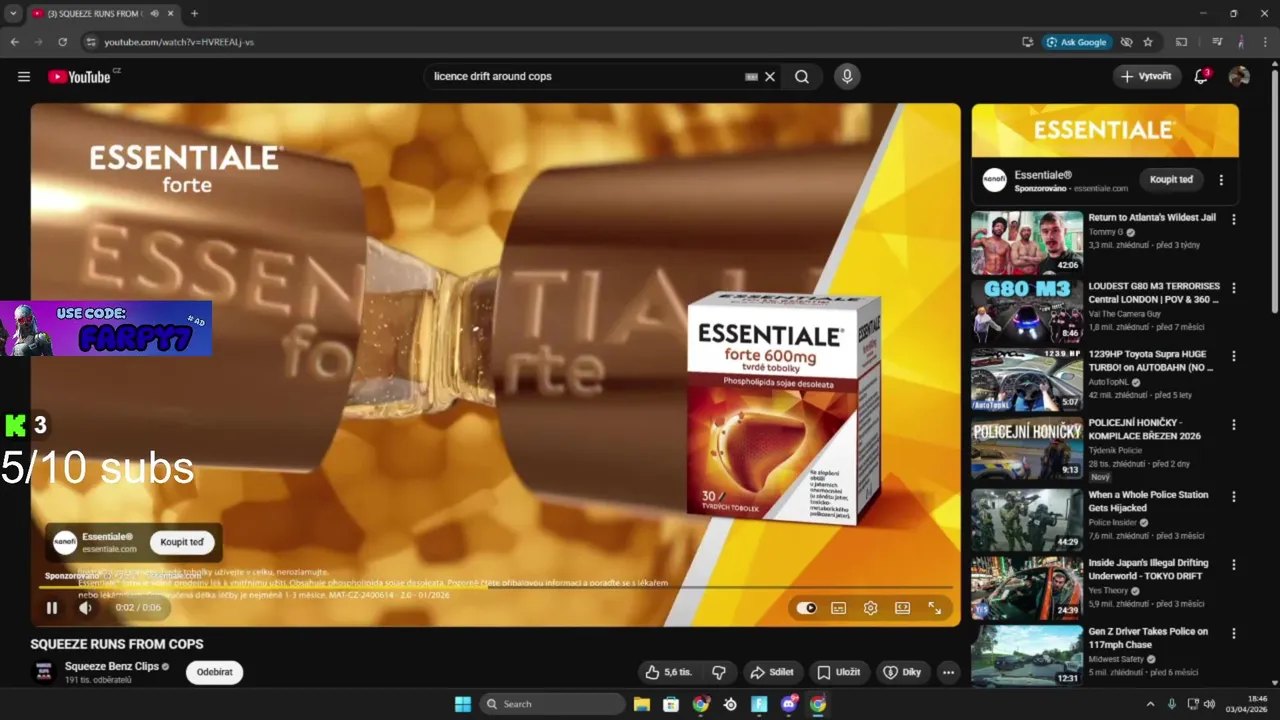
Task: Open the POLICEJNÍ HONIČKY video title
Action: coord(1144,429)
